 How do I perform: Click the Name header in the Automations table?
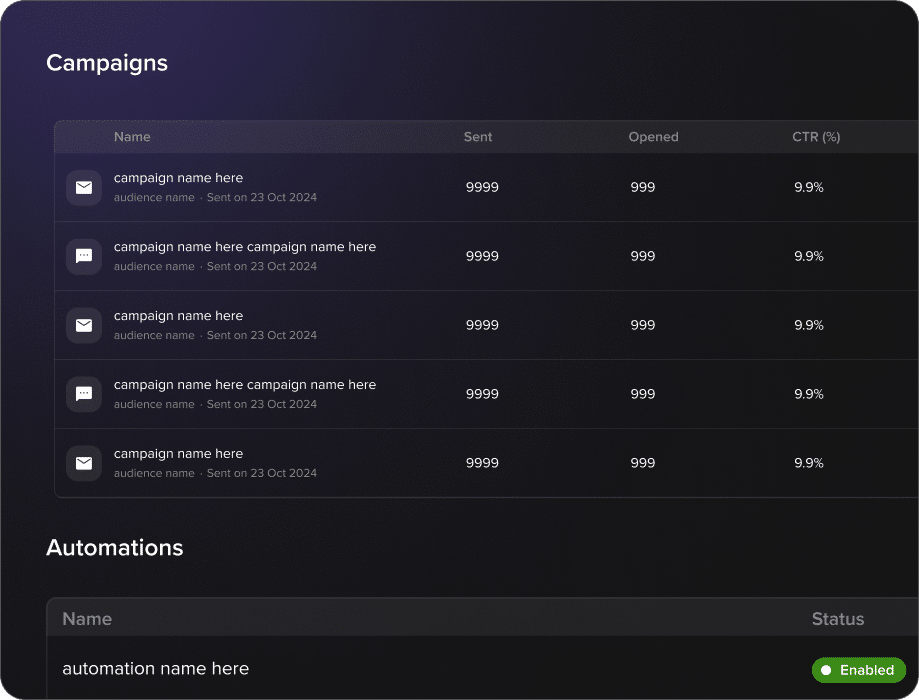87,619
